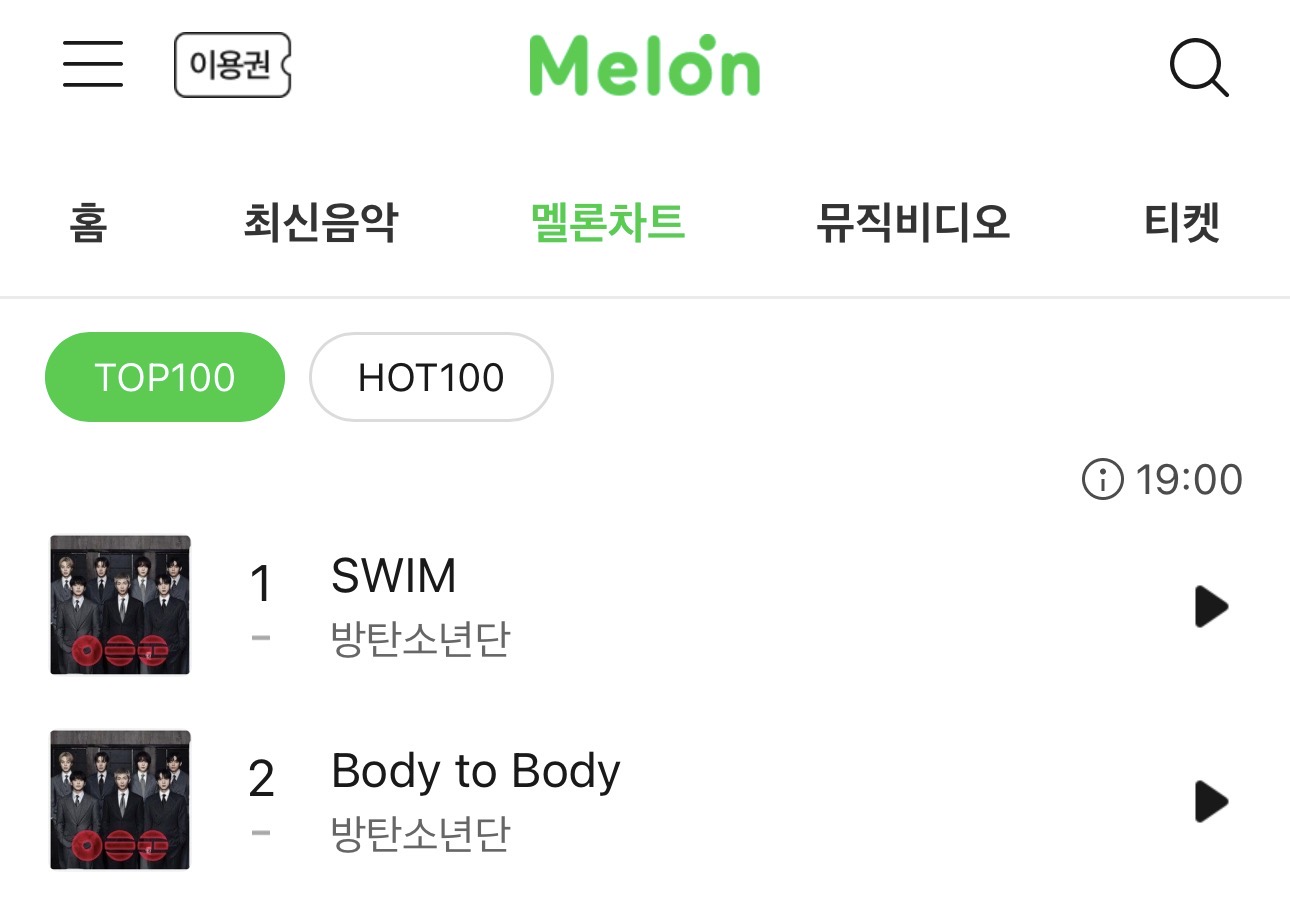Select the 멜론차트 tab
The image size is (1290, 899).
tap(608, 222)
